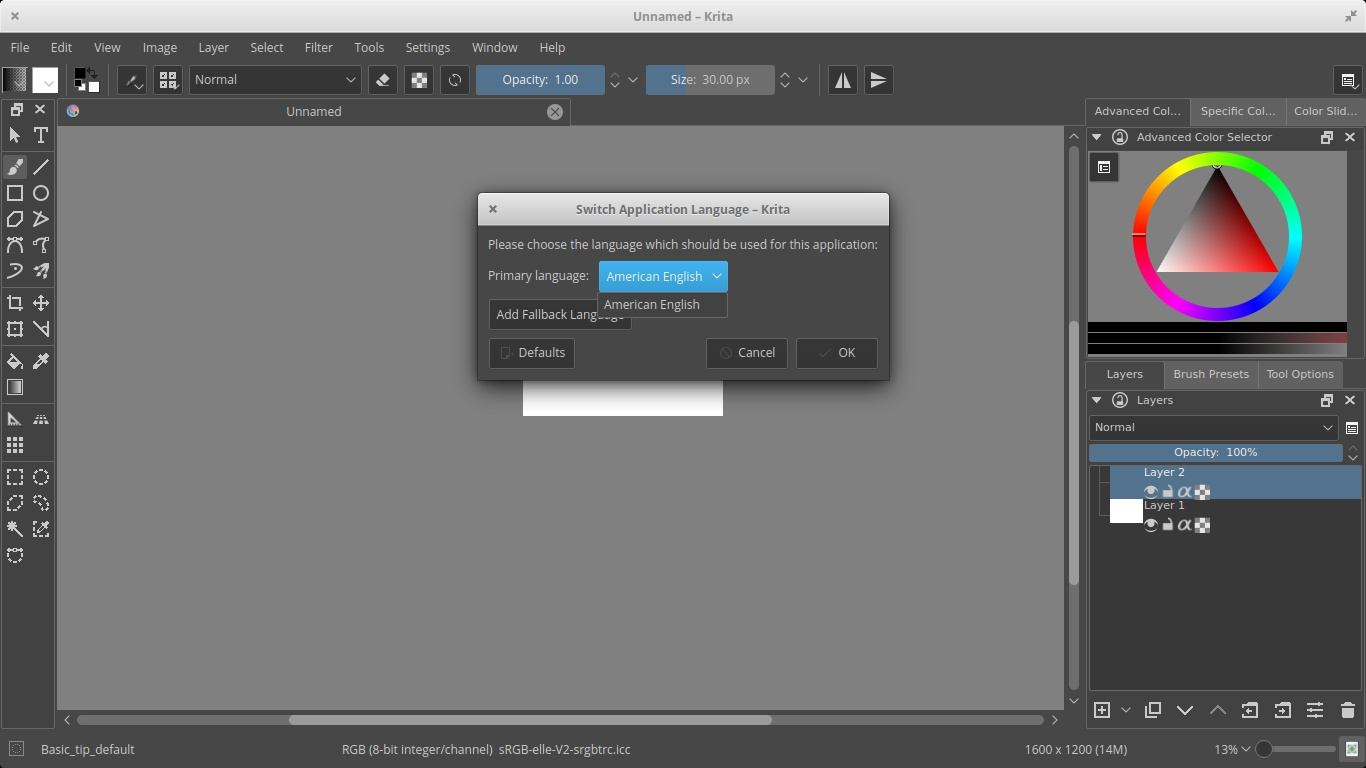This screenshot has width=1366, height=768.
Task: Select the Shape select arrow tool
Action: 15,135
